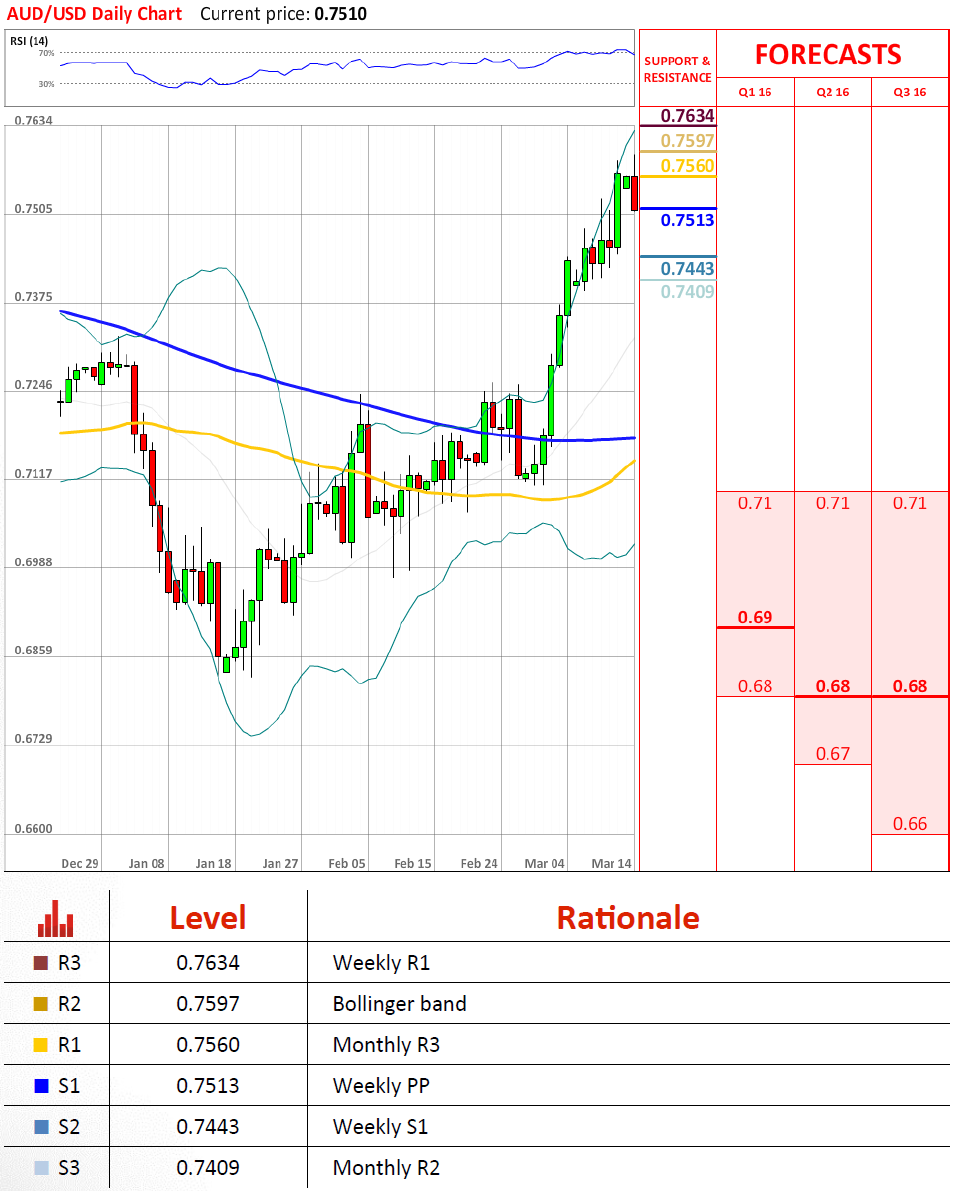Click the Monthly R2 rationale cell
The height and width of the screenshot is (1191, 956).
pos(387,1167)
